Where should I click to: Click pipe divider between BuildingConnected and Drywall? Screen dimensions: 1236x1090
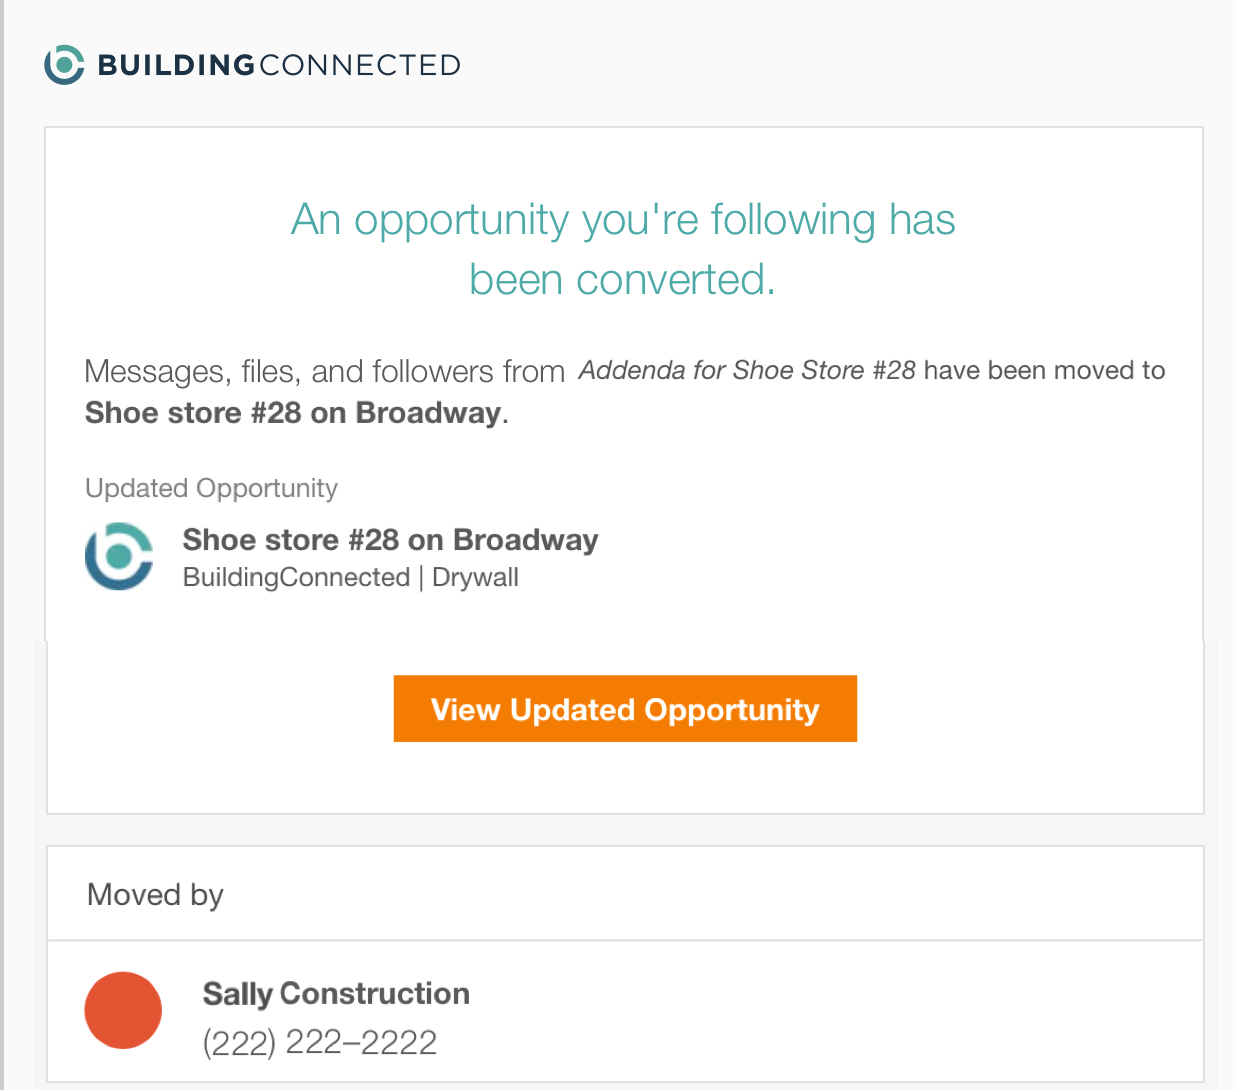(421, 578)
